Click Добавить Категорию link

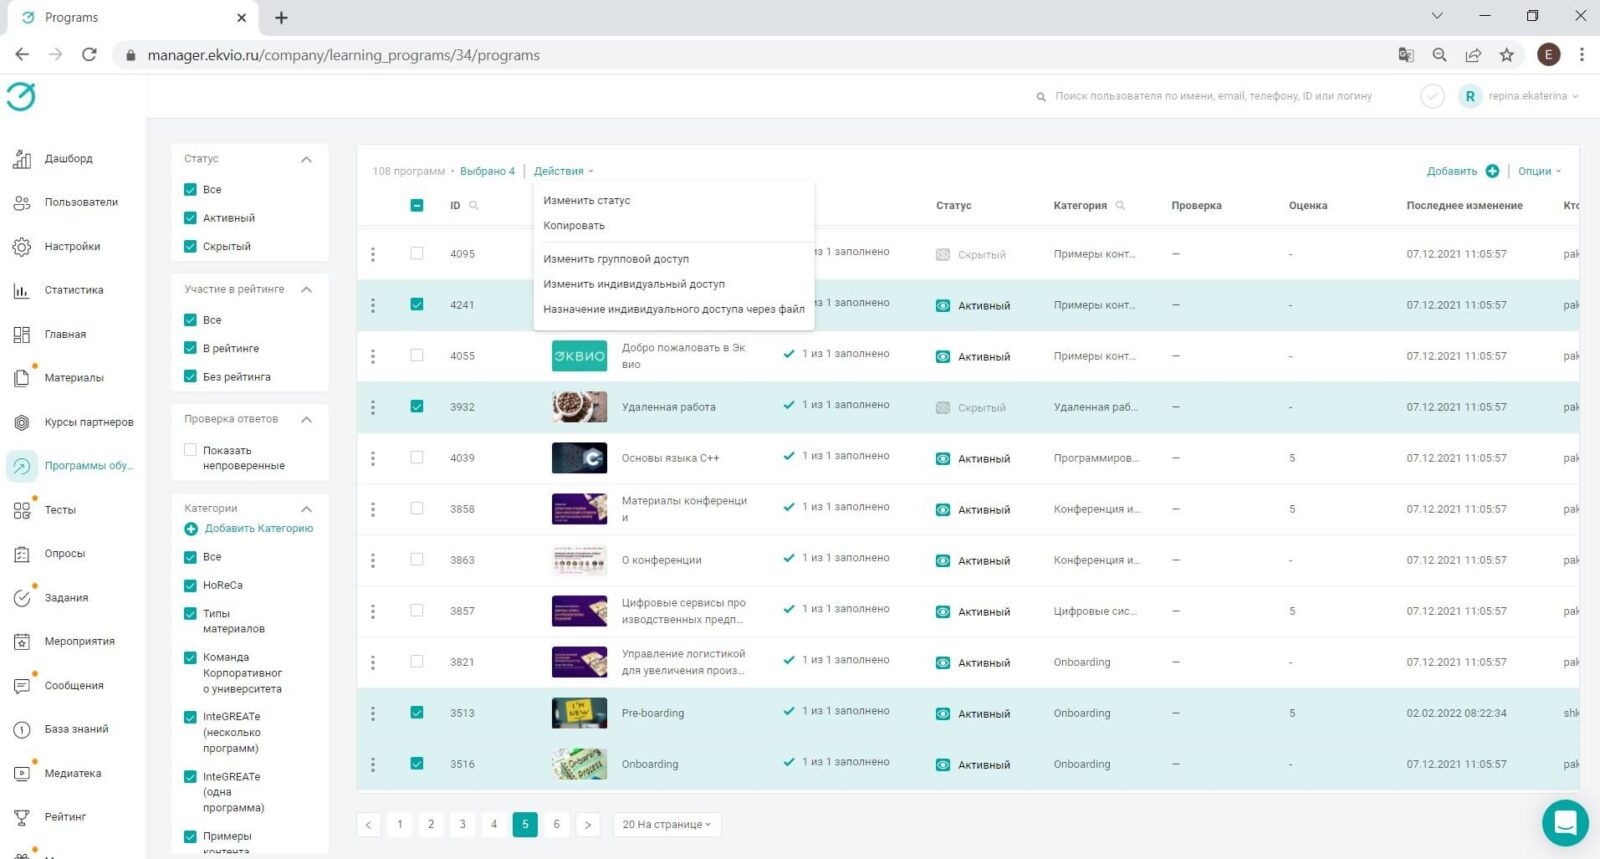(x=258, y=529)
